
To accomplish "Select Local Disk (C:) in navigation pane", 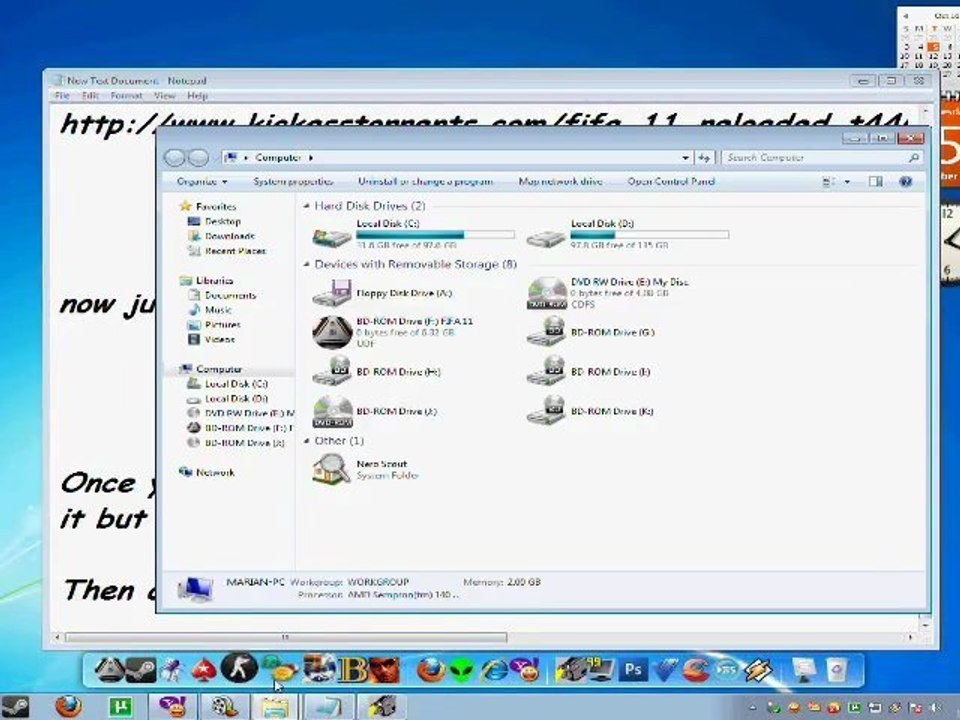I will pos(236,384).
